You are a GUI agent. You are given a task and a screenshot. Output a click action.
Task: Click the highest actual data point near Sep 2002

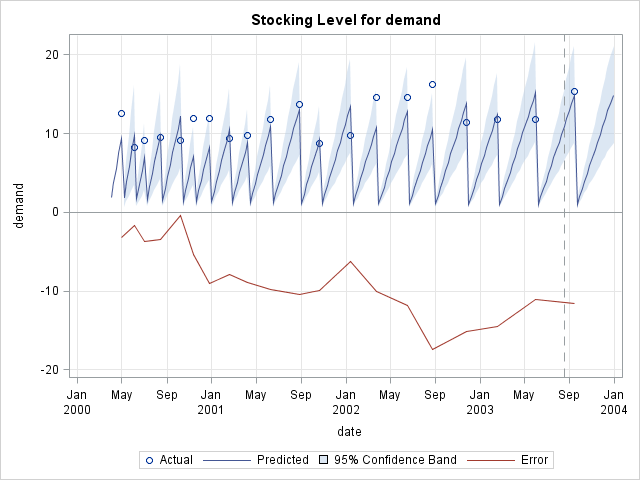[432, 84]
